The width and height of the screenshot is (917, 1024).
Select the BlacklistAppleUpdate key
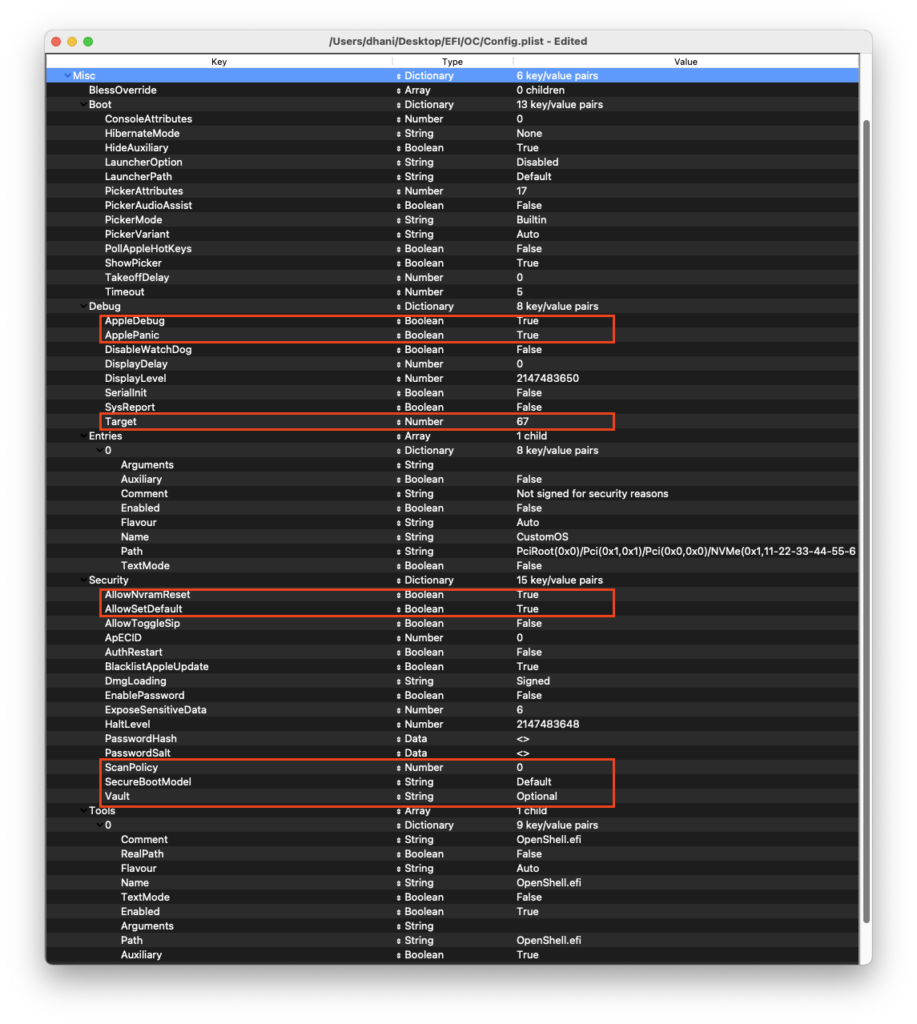point(157,666)
